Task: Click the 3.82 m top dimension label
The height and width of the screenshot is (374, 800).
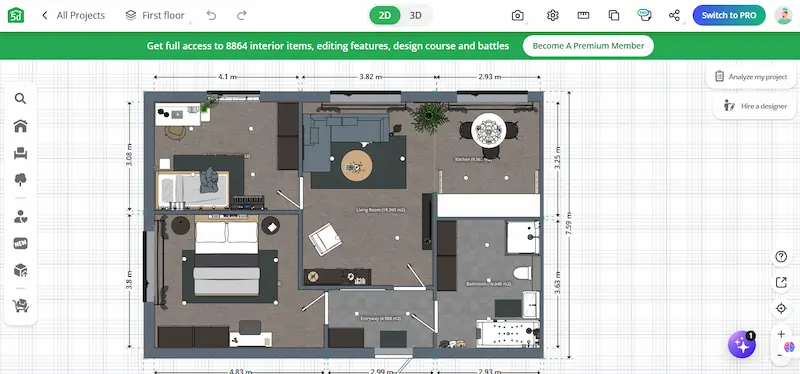Action: tap(370, 77)
